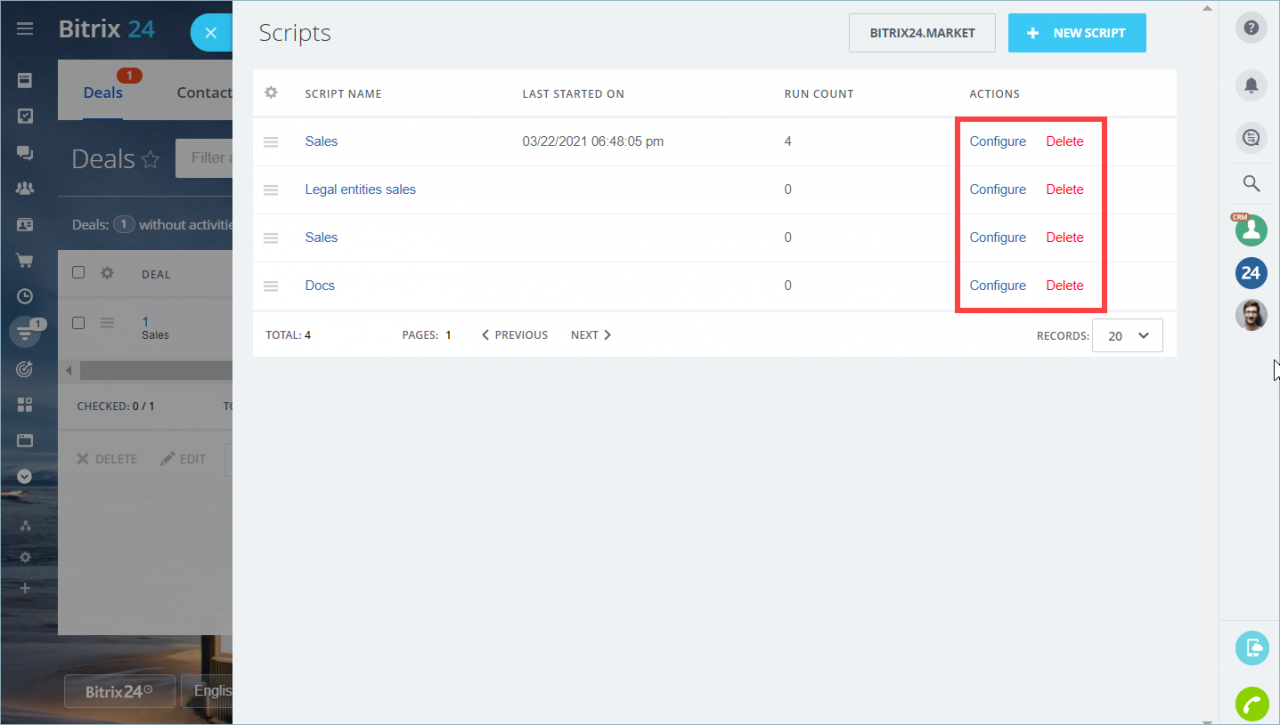Configure Sales script with run count 4
The width and height of the screenshot is (1280, 725).
998,142
